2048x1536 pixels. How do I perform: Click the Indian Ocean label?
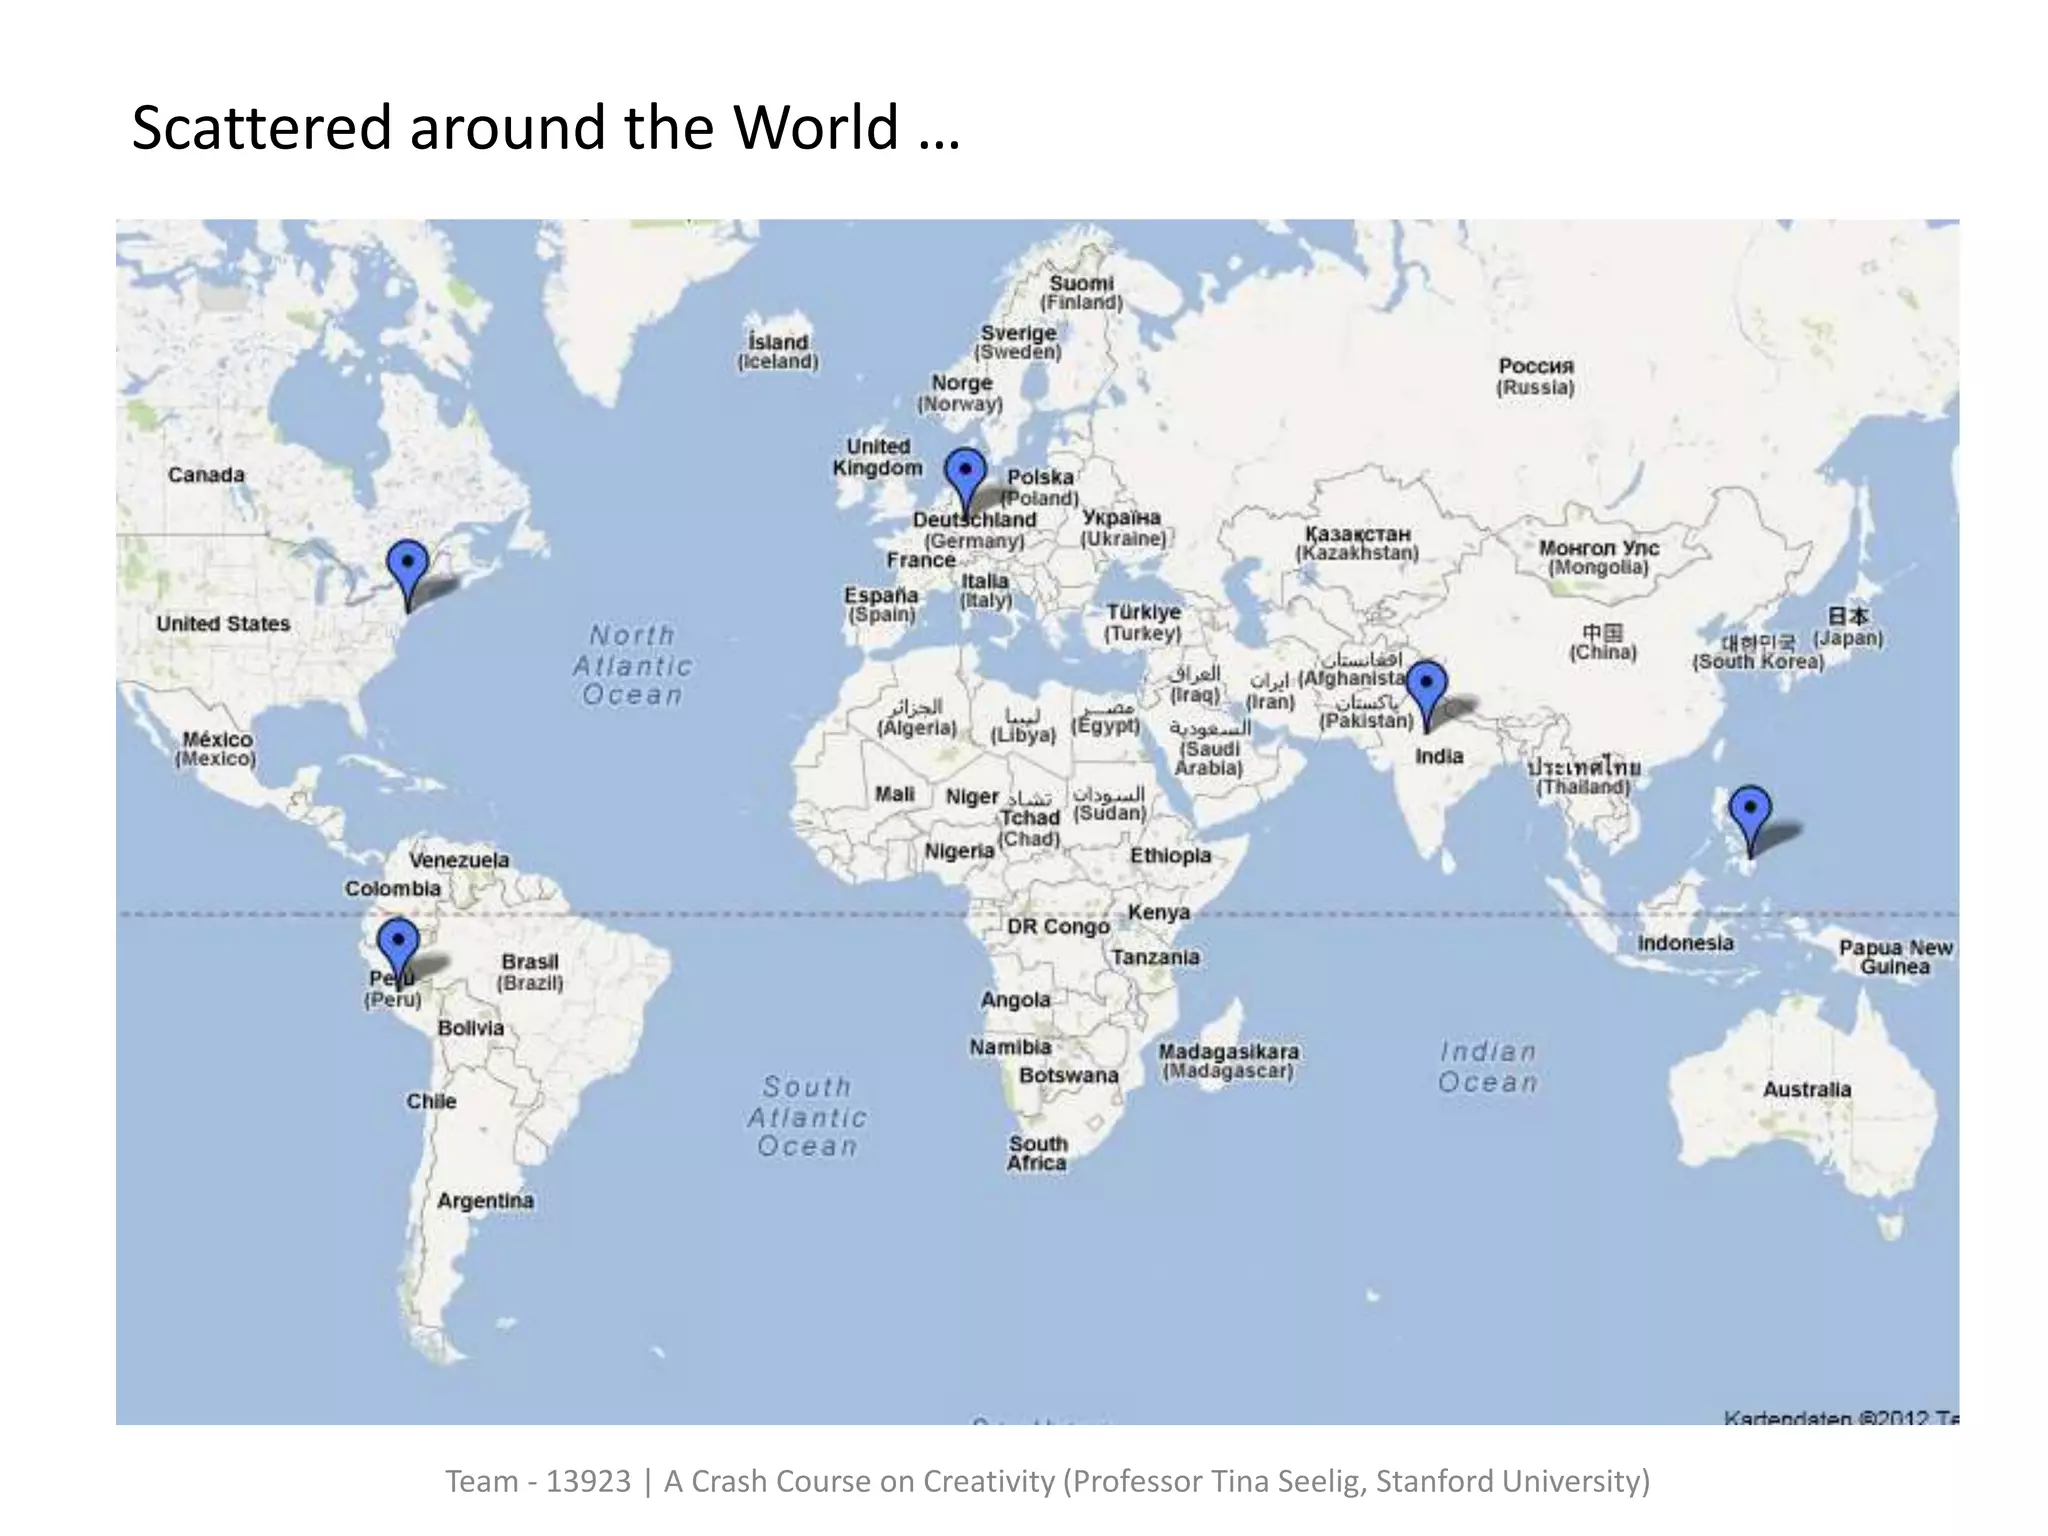click(1488, 1067)
